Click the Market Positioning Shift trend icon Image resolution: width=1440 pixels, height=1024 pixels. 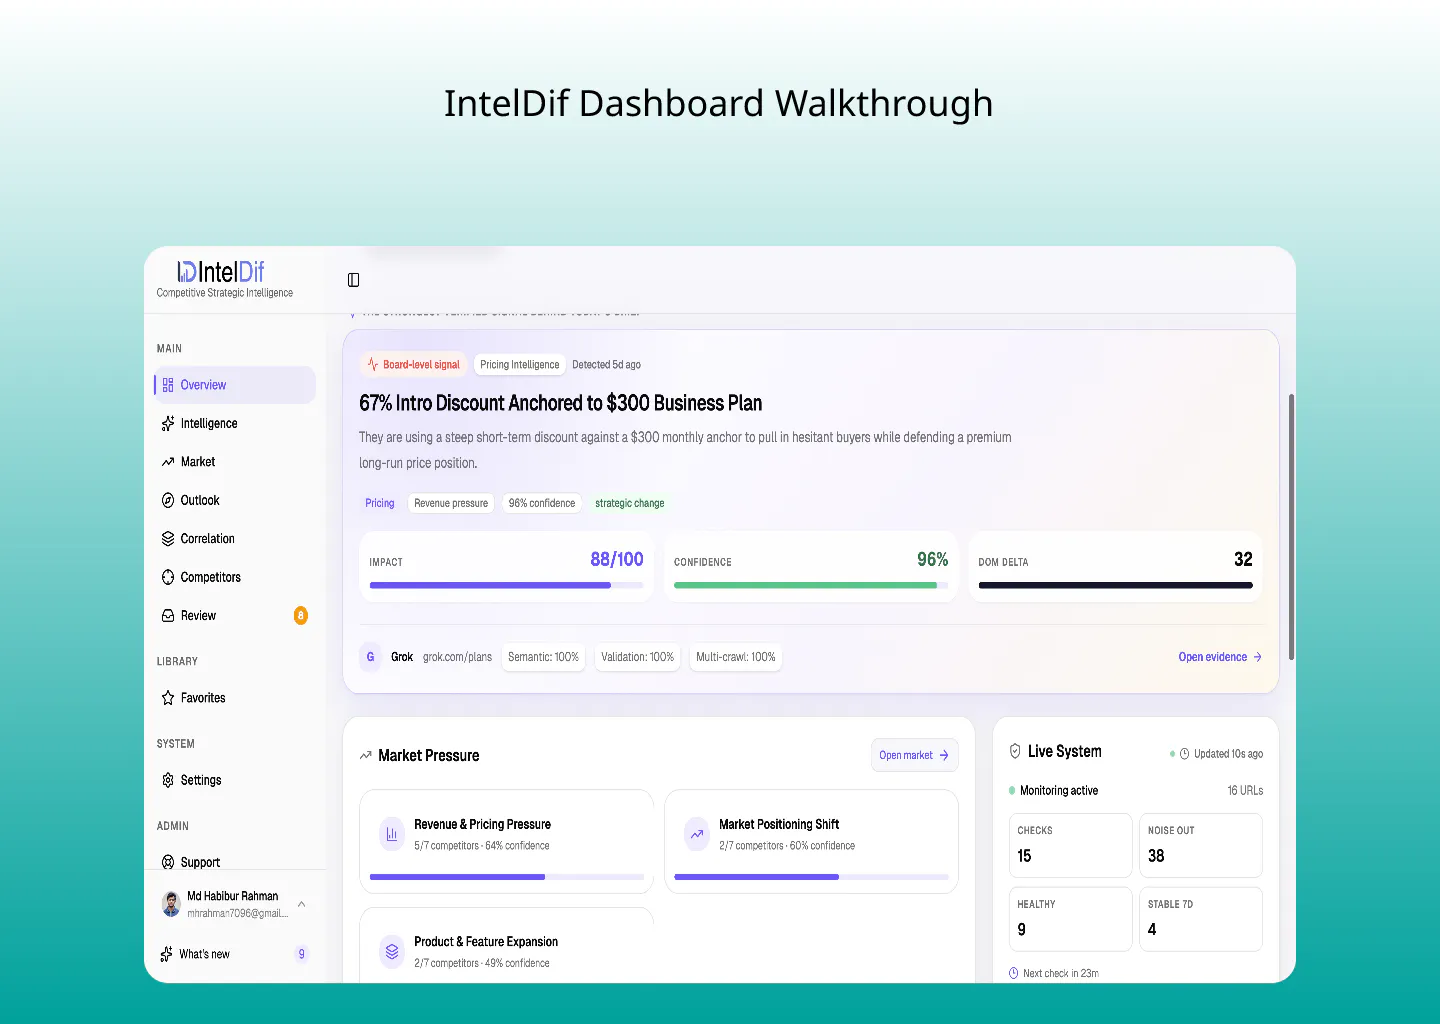(697, 834)
